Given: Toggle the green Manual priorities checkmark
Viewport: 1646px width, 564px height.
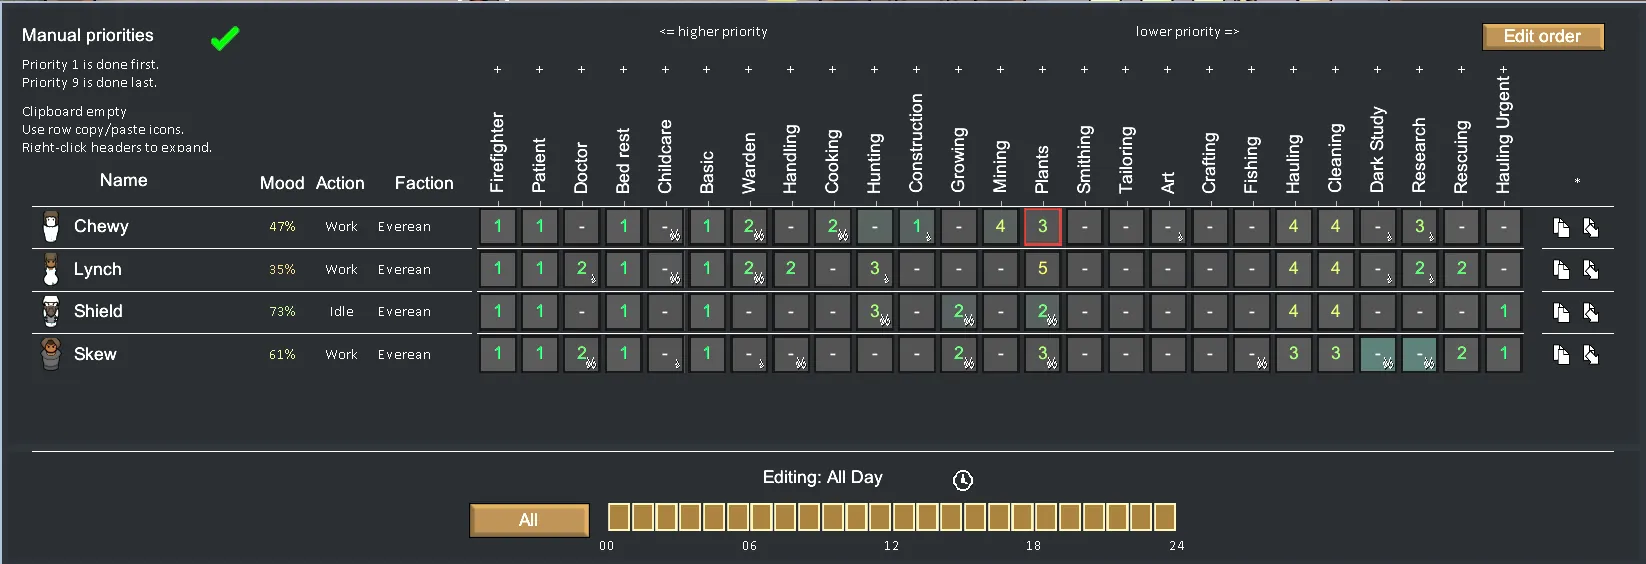Looking at the screenshot, I should 225,39.
